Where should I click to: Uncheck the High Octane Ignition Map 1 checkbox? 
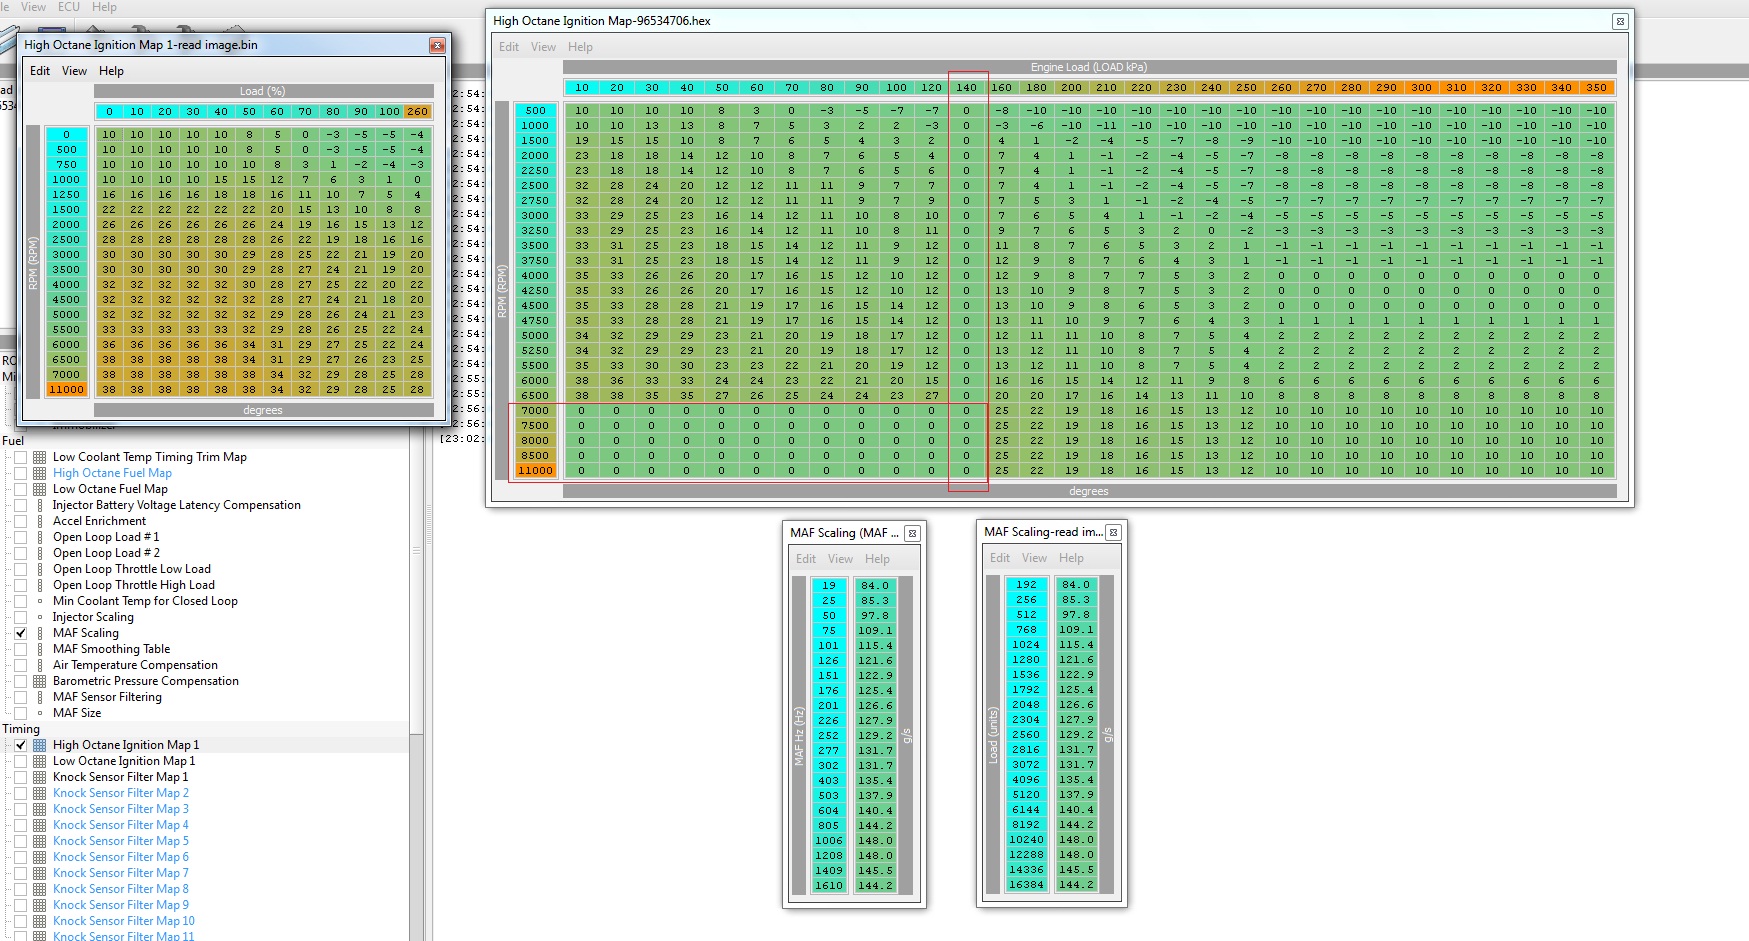click(x=20, y=745)
